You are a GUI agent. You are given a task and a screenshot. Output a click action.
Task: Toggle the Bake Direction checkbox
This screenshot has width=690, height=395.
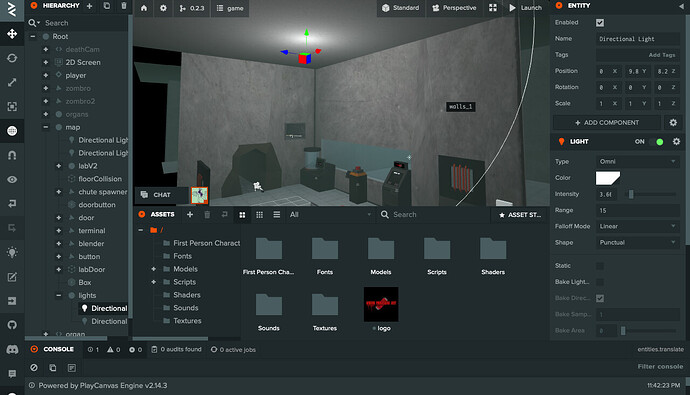point(600,298)
